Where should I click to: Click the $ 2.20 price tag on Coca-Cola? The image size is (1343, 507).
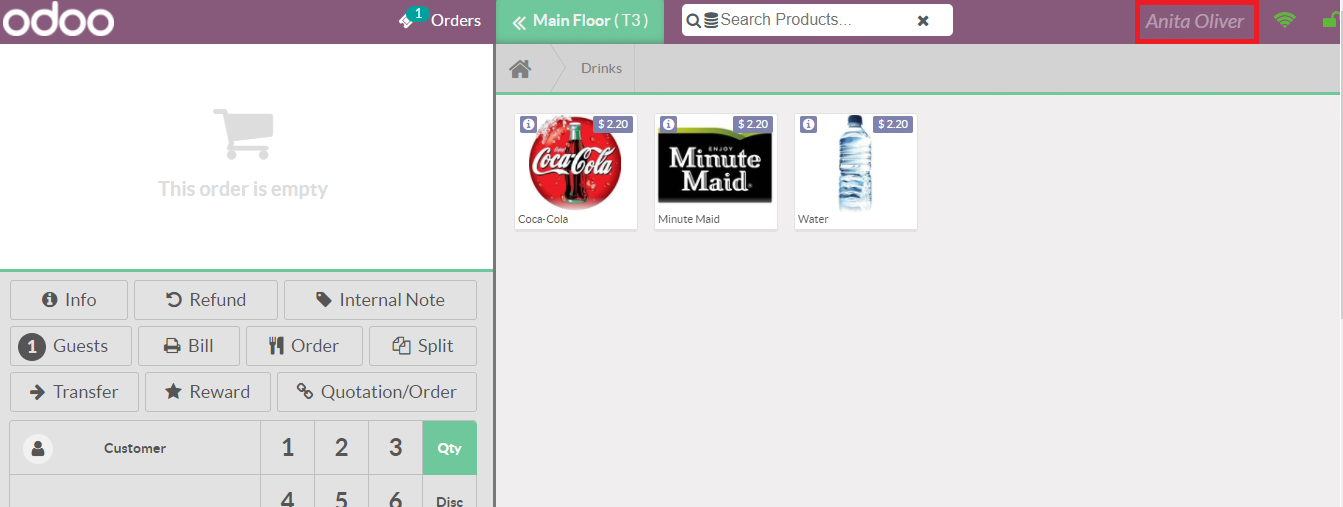coord(614,124)
